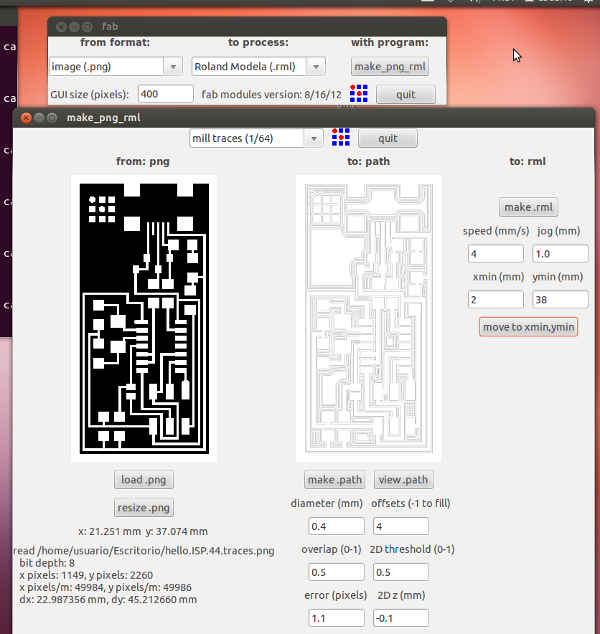
Task: Focus the speed (mm/s) input field
Action: pyautogui.click(x=495, y=254)
